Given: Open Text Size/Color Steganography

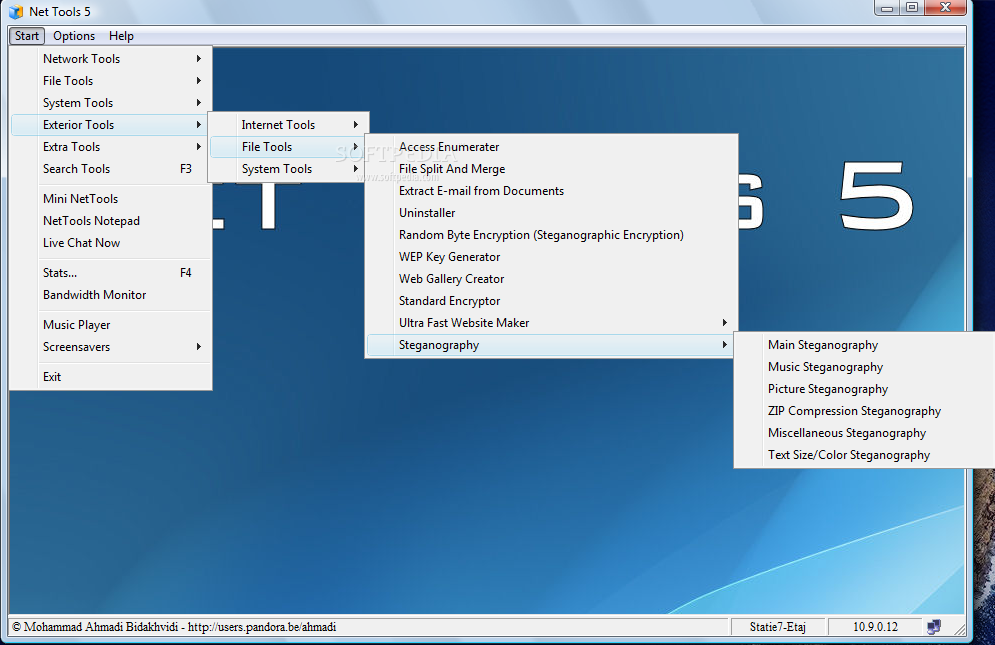Looking at the screenshot, I should 866,455.
